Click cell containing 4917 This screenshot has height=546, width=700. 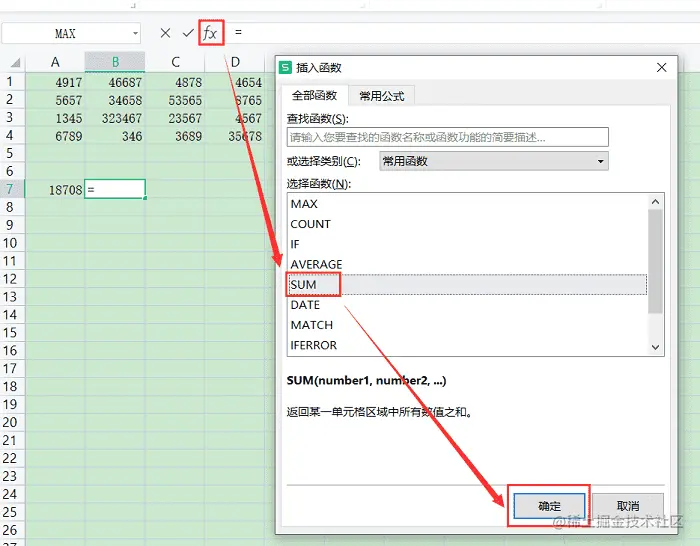55,82
